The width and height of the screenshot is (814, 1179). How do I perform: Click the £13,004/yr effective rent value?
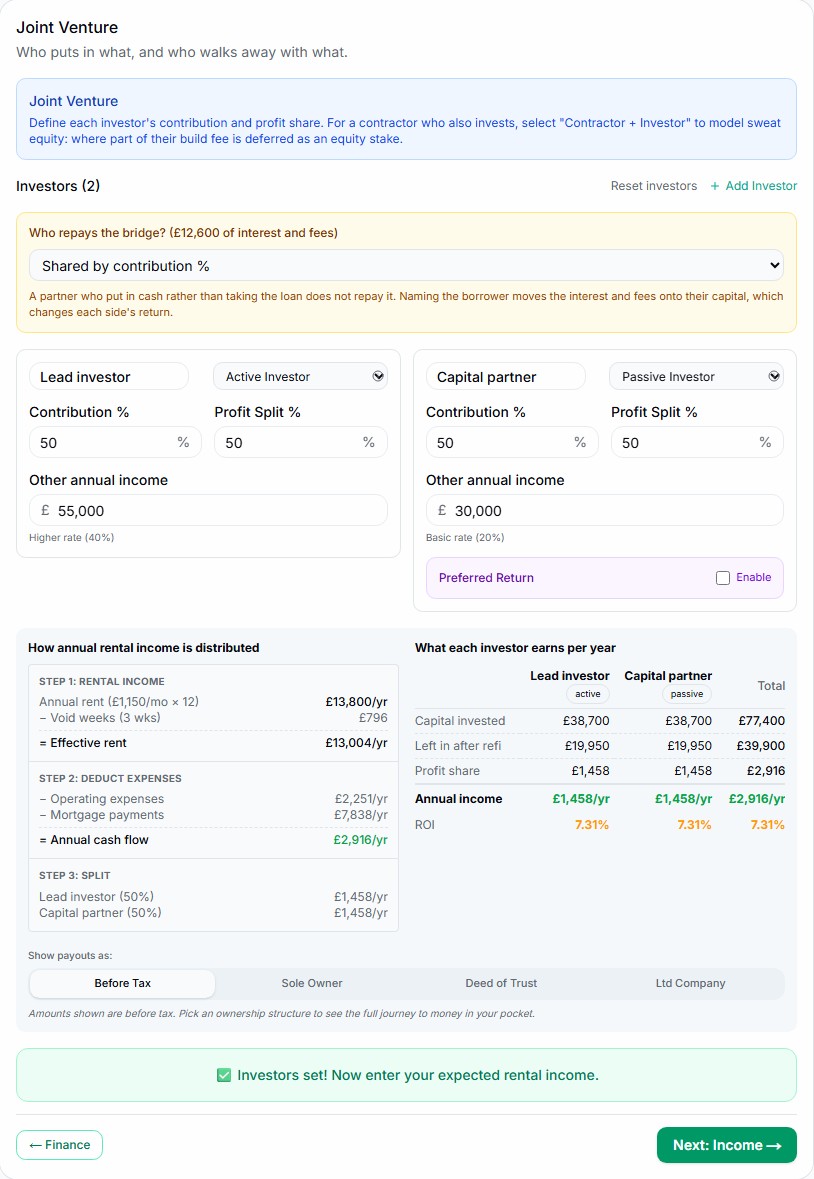(356, 743)
